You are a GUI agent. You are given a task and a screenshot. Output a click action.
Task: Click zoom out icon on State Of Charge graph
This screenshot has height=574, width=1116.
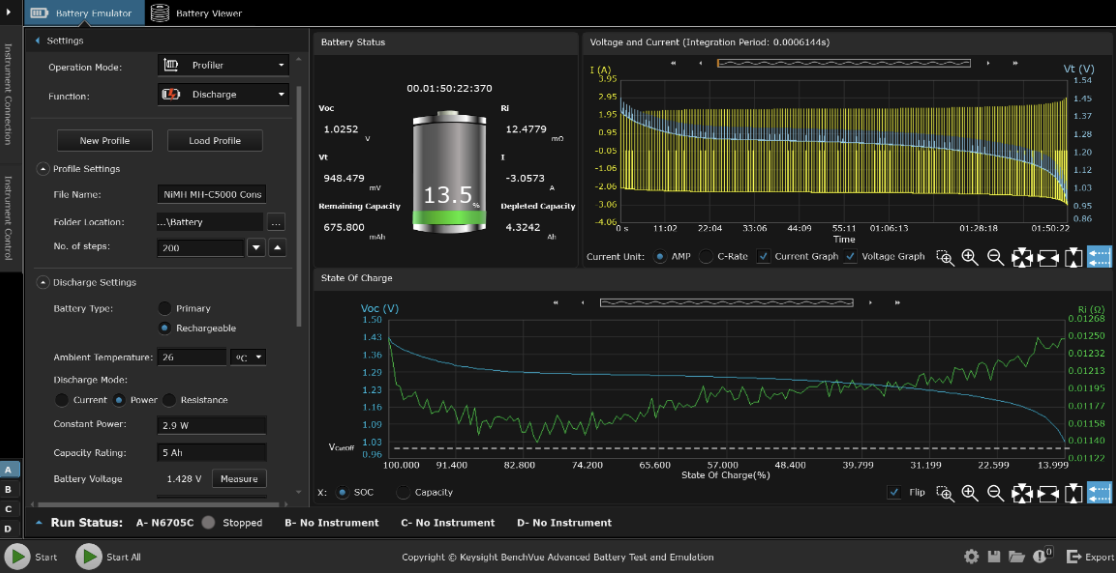point(995,493)
